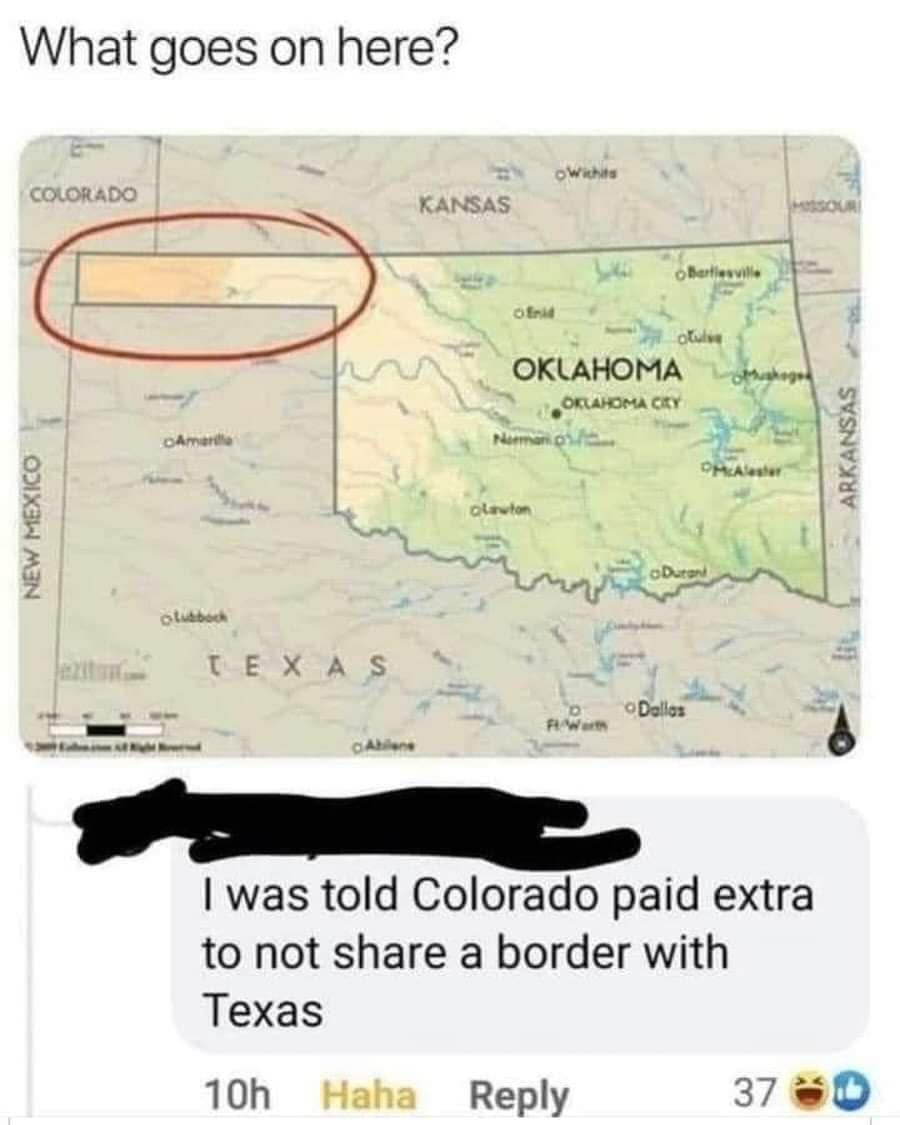Viewport: 900px width, 1125px height.
Task: Click the COLORADO state label
Action: [x=83, y=194]
